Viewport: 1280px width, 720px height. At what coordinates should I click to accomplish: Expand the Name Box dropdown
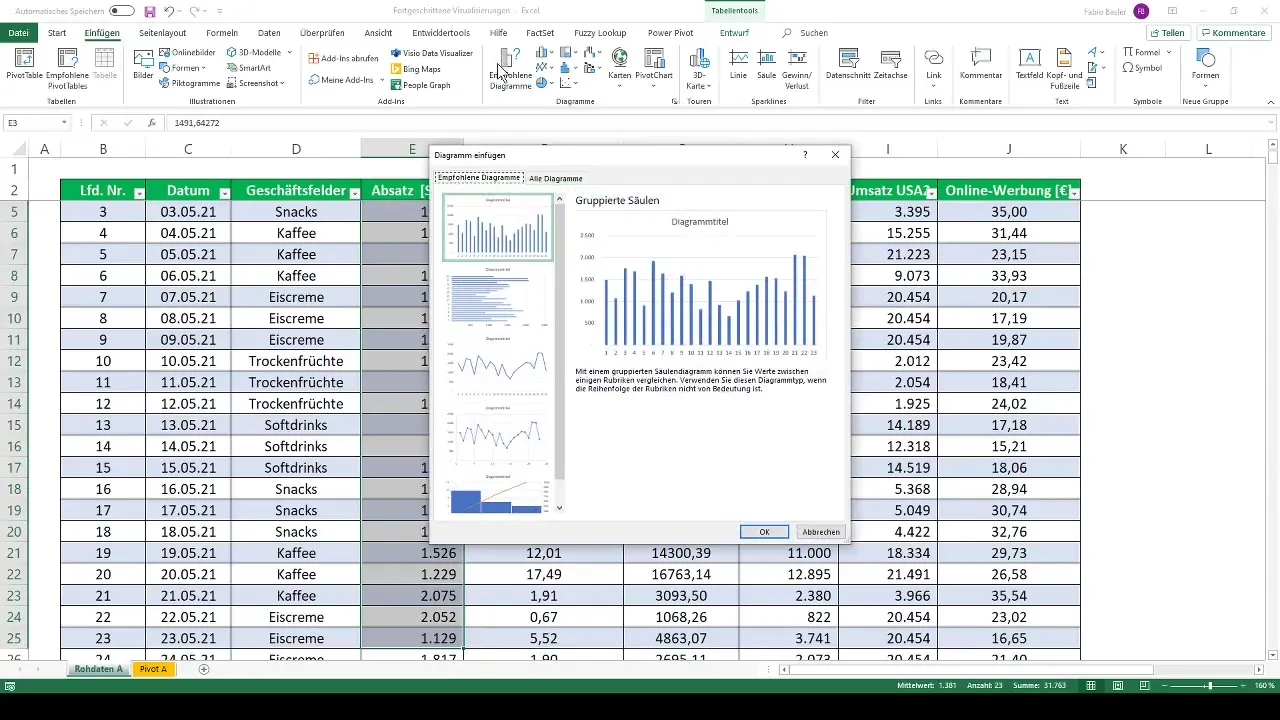(64, 123)
